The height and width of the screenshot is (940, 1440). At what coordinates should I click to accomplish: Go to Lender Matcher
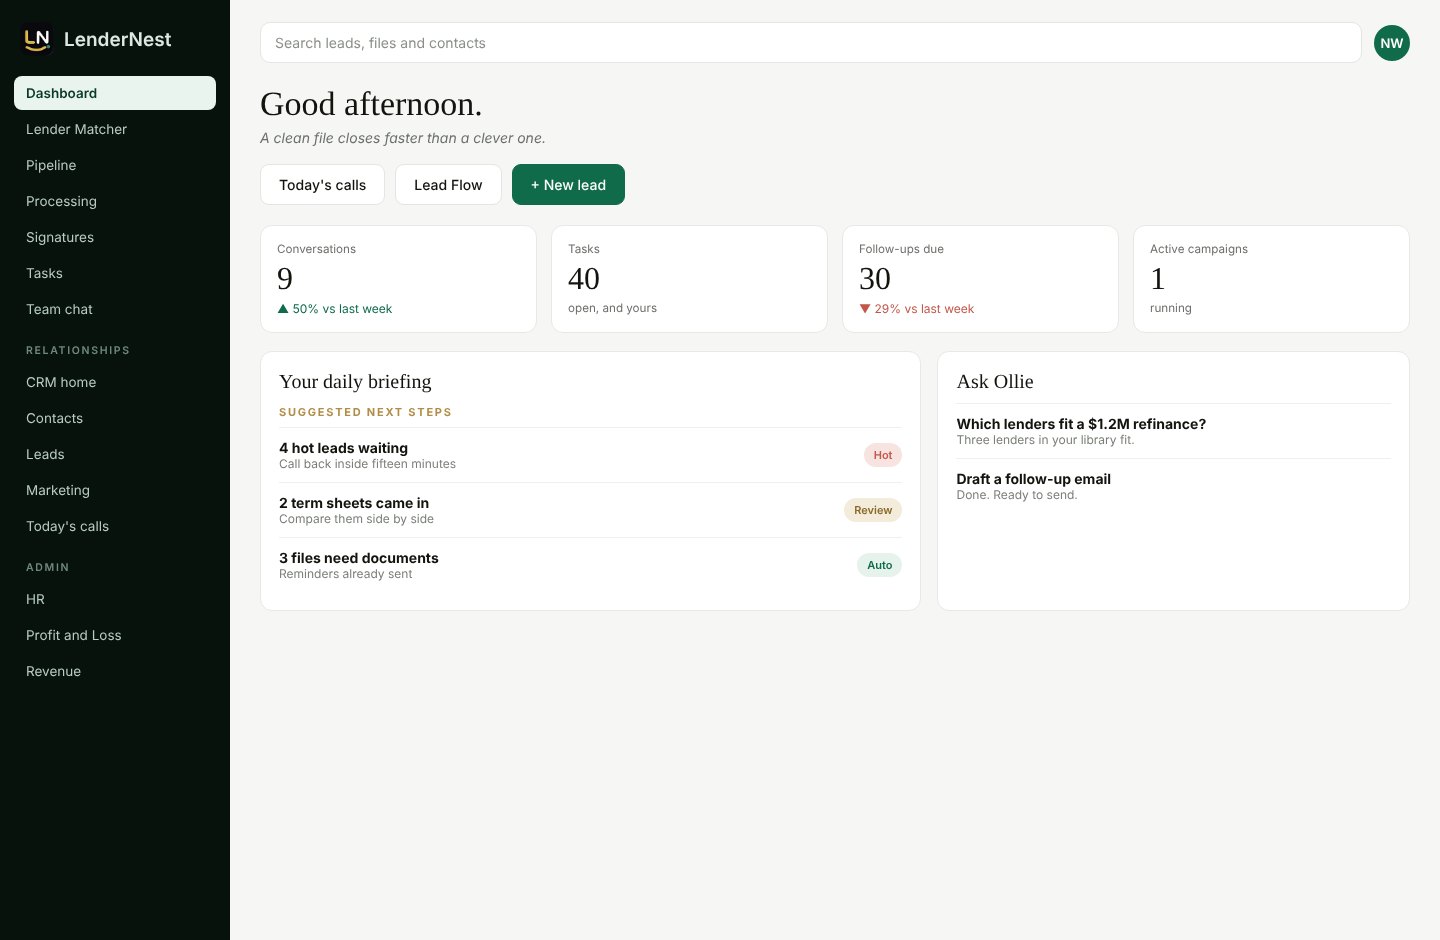click(115, 129)
